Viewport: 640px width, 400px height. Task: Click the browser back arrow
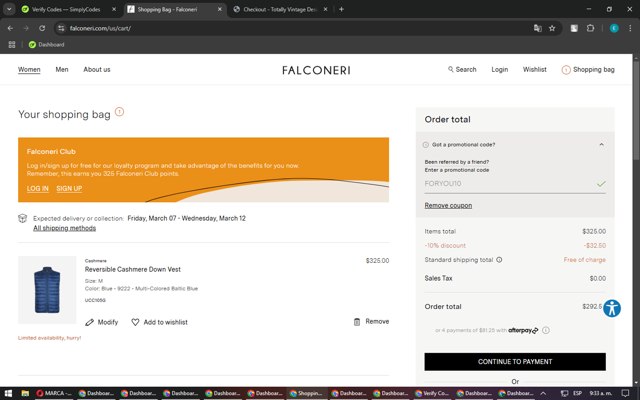pyautogui.click(x=10, y=28)
